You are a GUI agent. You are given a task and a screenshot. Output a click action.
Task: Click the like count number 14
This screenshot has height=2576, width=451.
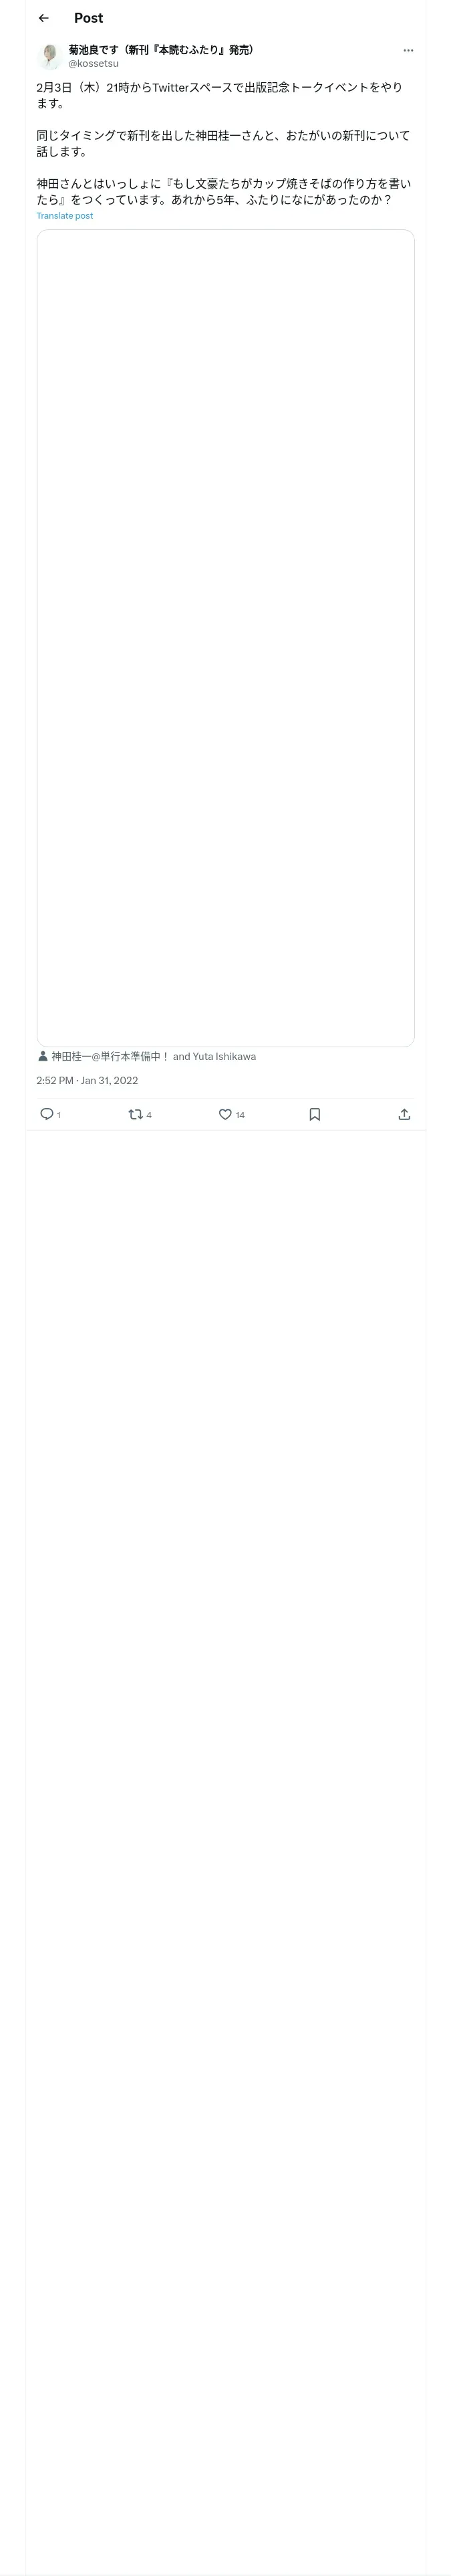(x=240, y=1115)
